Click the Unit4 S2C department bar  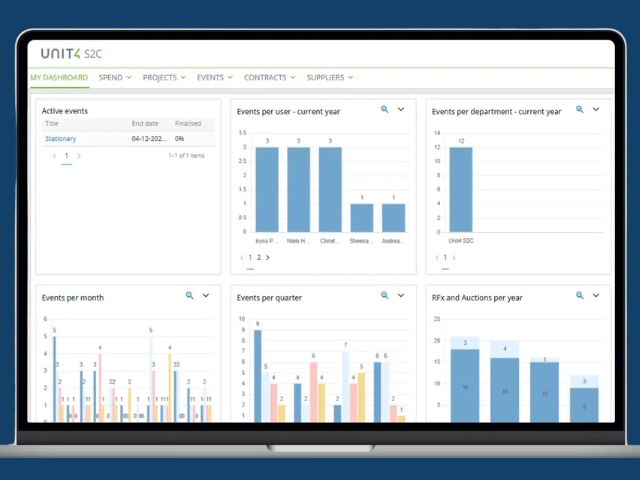pos(461,190)
